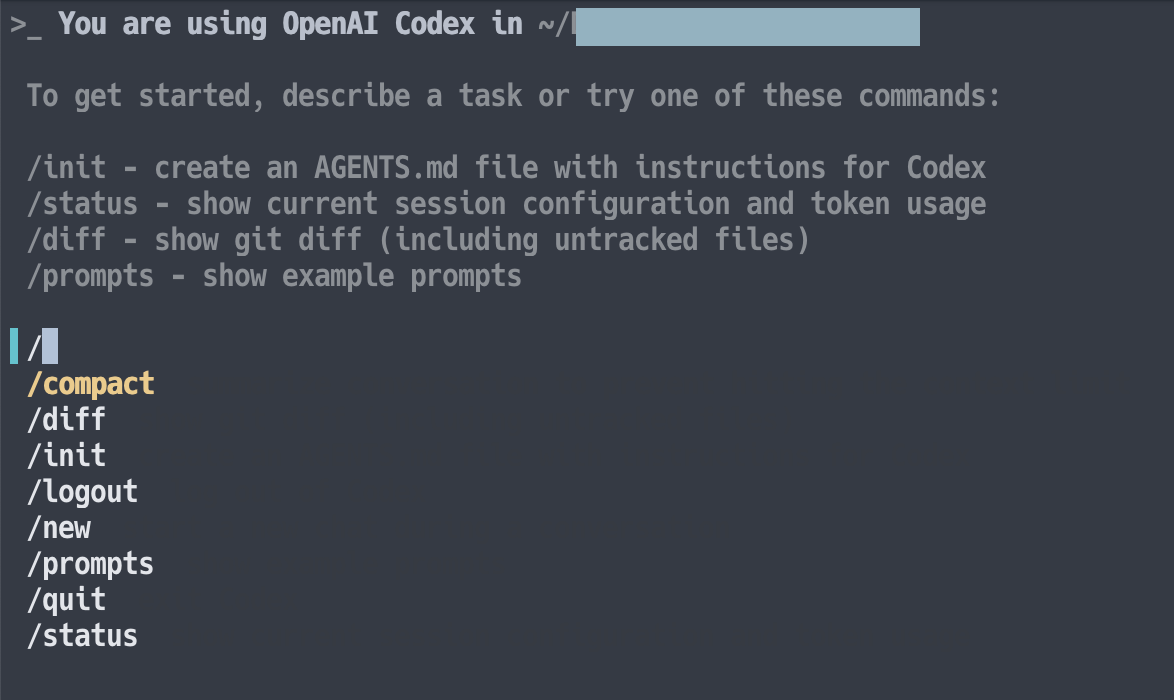Click the typed slash character in the input
Screen dimensions: 1174x700
[x=33, y=346]
